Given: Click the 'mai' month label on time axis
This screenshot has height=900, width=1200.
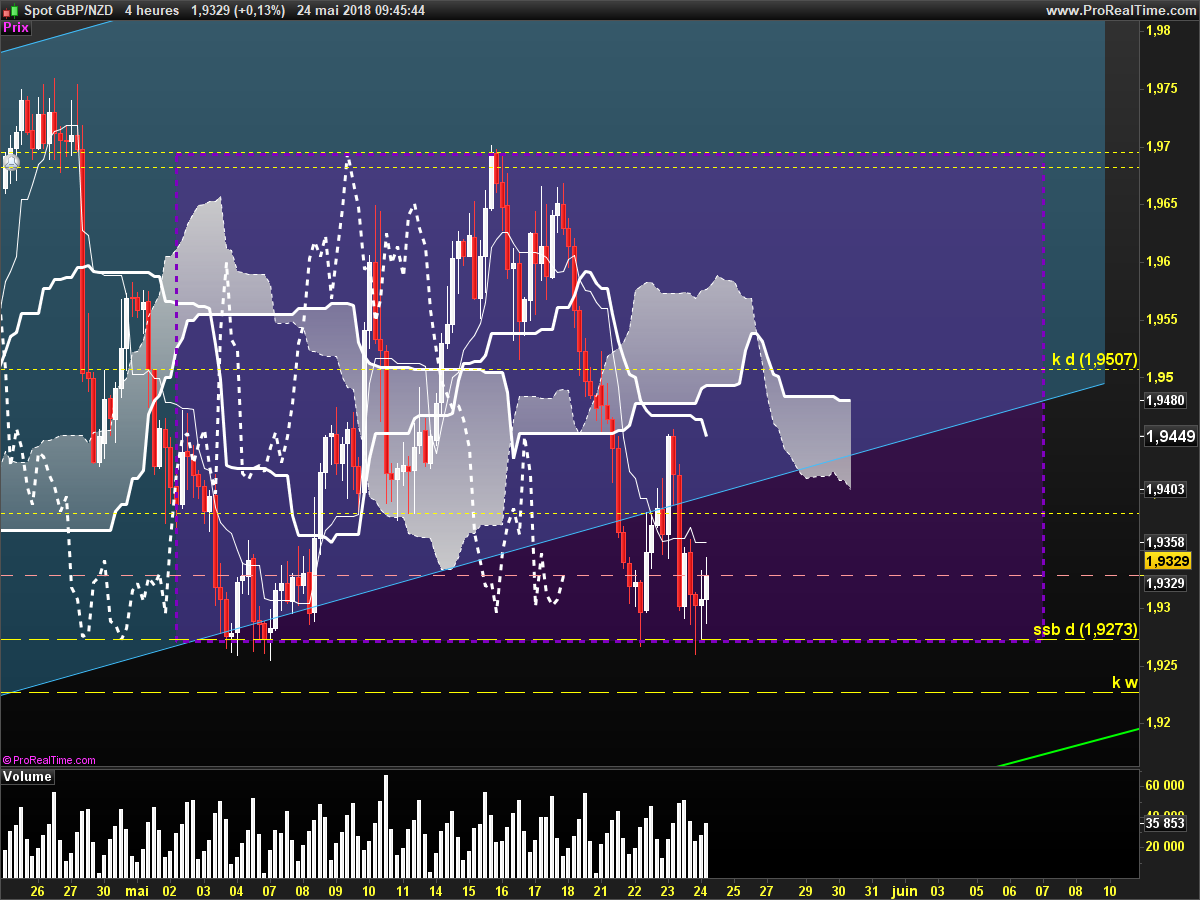Looking at the screenshot, I should tap(136, 889).
